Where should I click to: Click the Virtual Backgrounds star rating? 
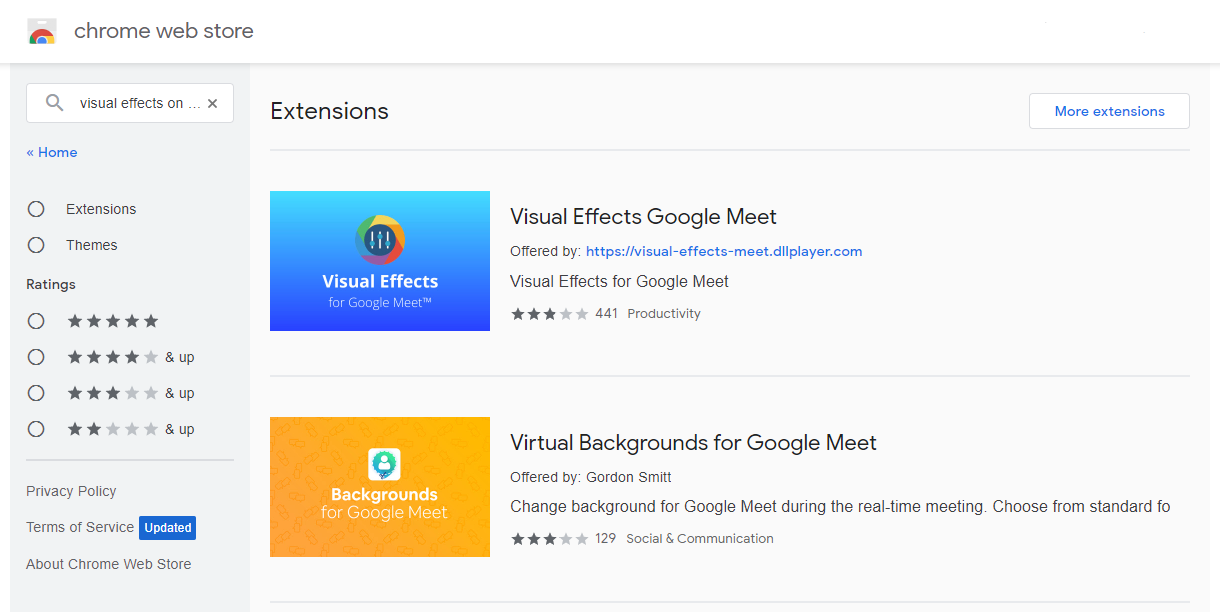[549, 538]
